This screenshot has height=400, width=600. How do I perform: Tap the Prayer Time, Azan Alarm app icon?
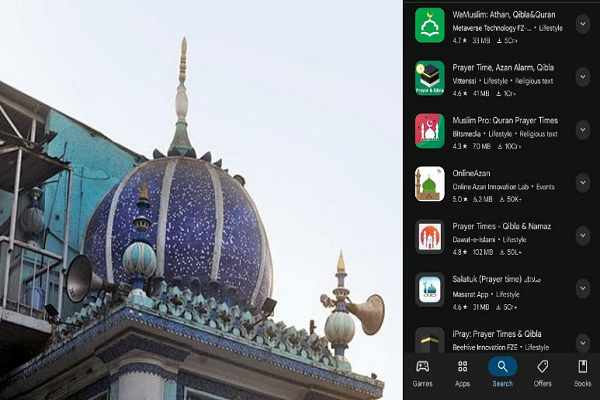pos(430,78)
